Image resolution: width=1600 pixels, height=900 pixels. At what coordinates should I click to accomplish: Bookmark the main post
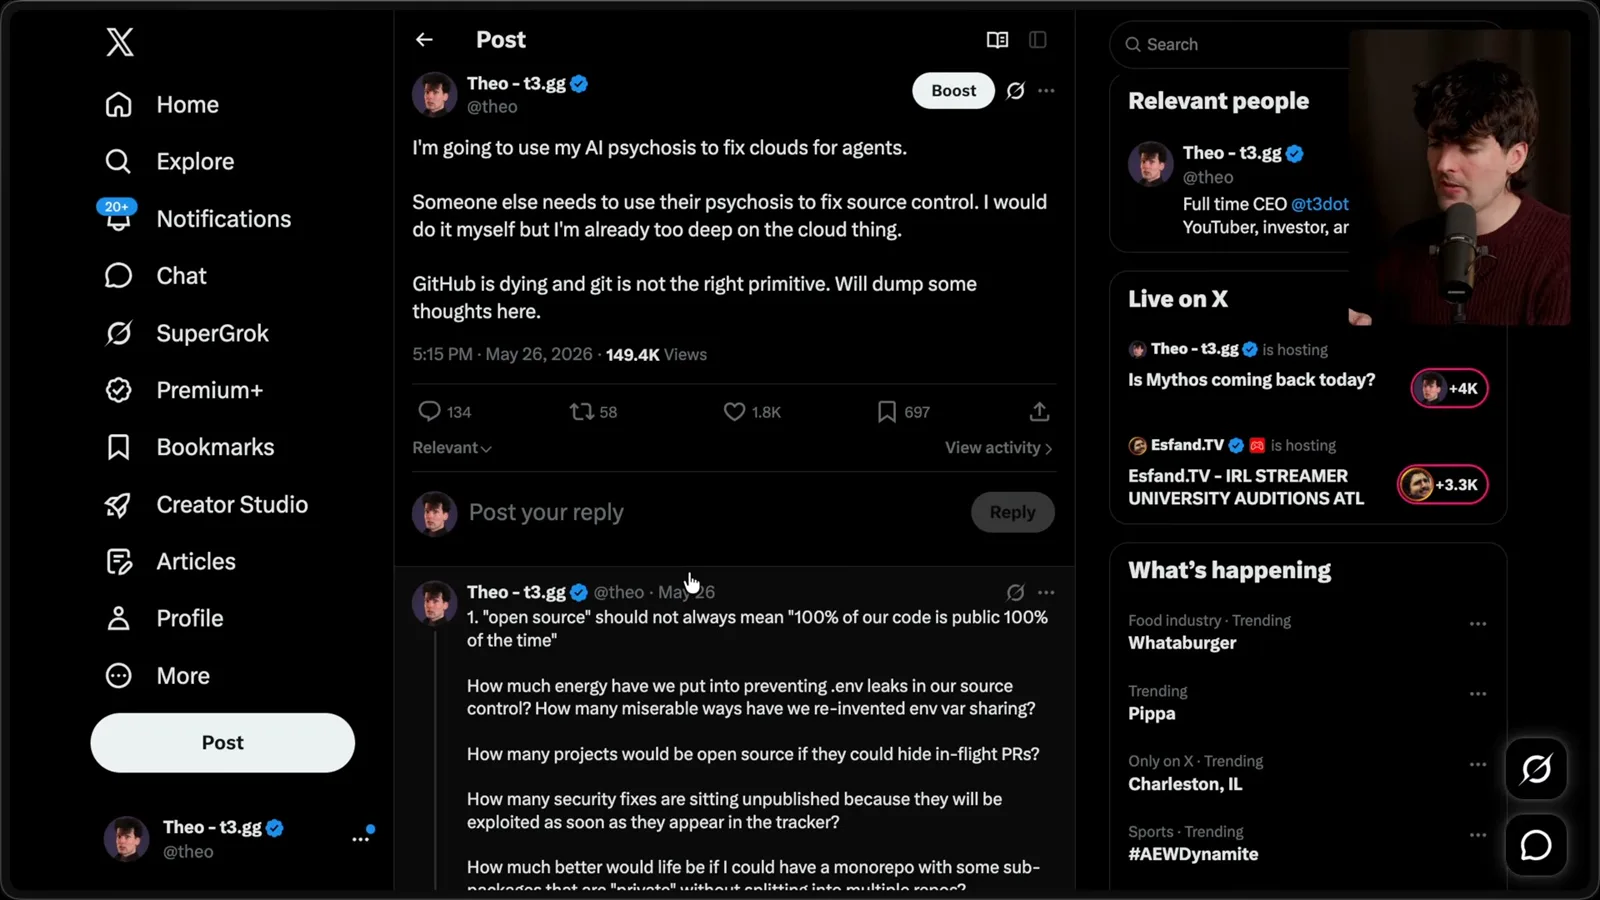tap(886, 412)
